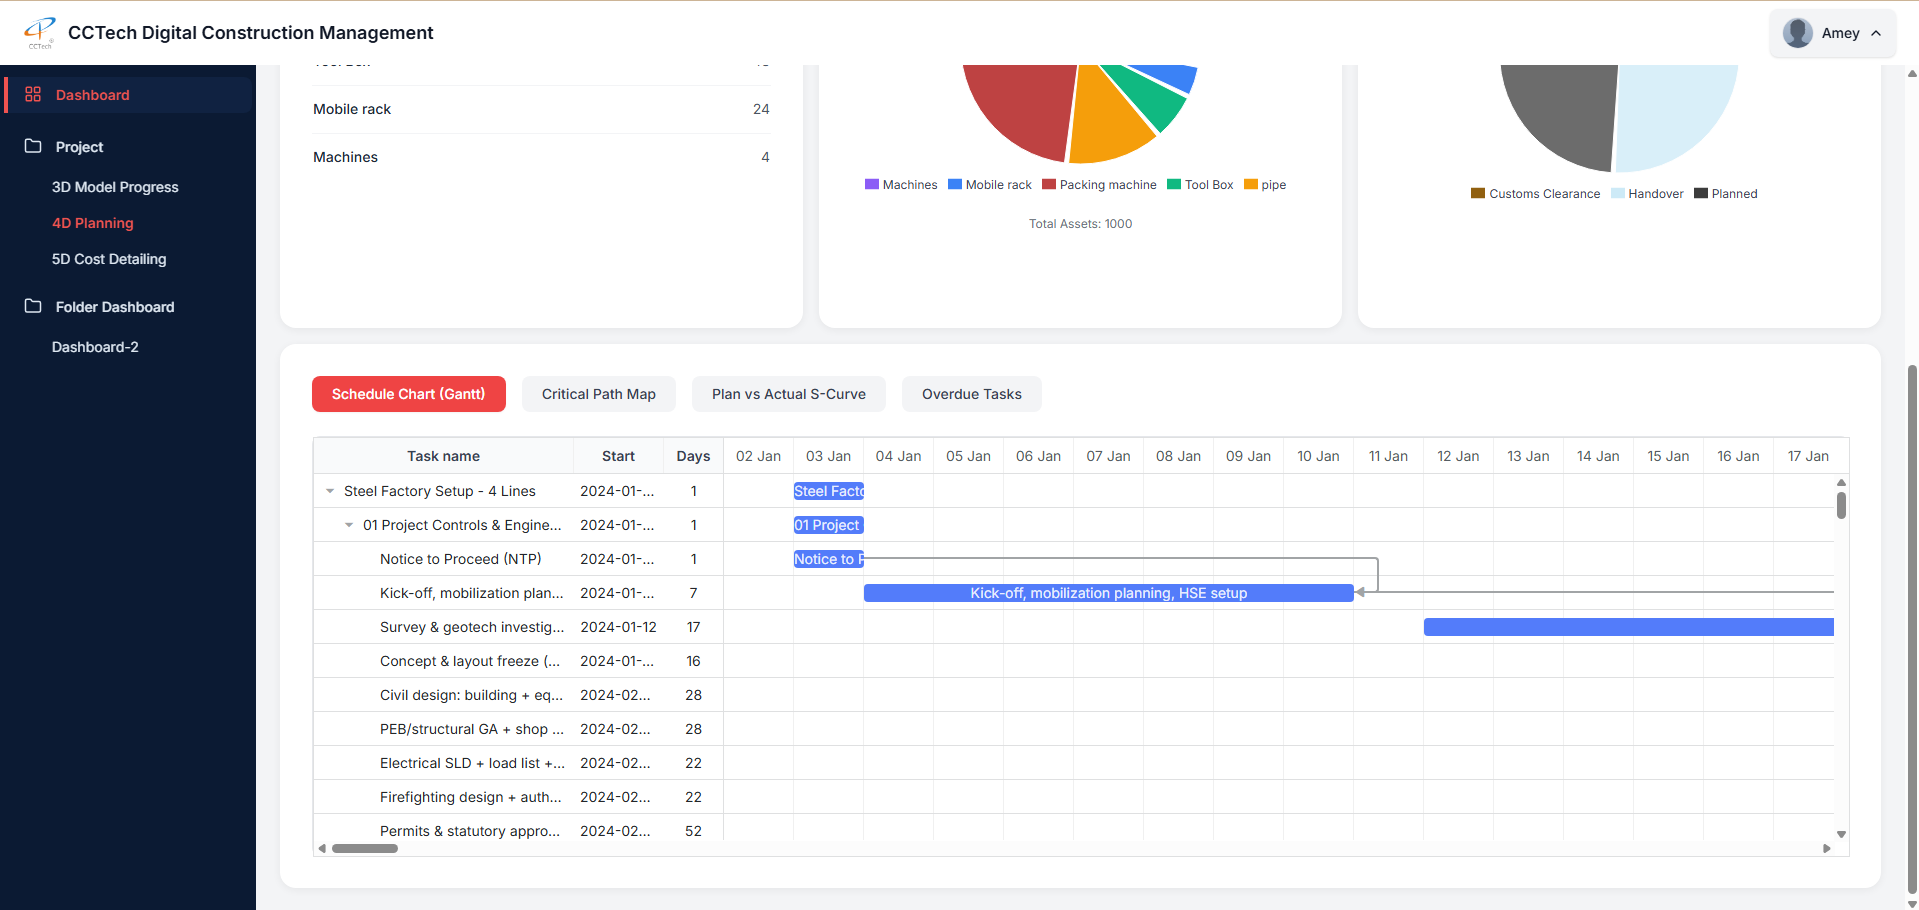
Task: Click the Gantt vertical scrollbar thumb
Action: point(1841,505)
